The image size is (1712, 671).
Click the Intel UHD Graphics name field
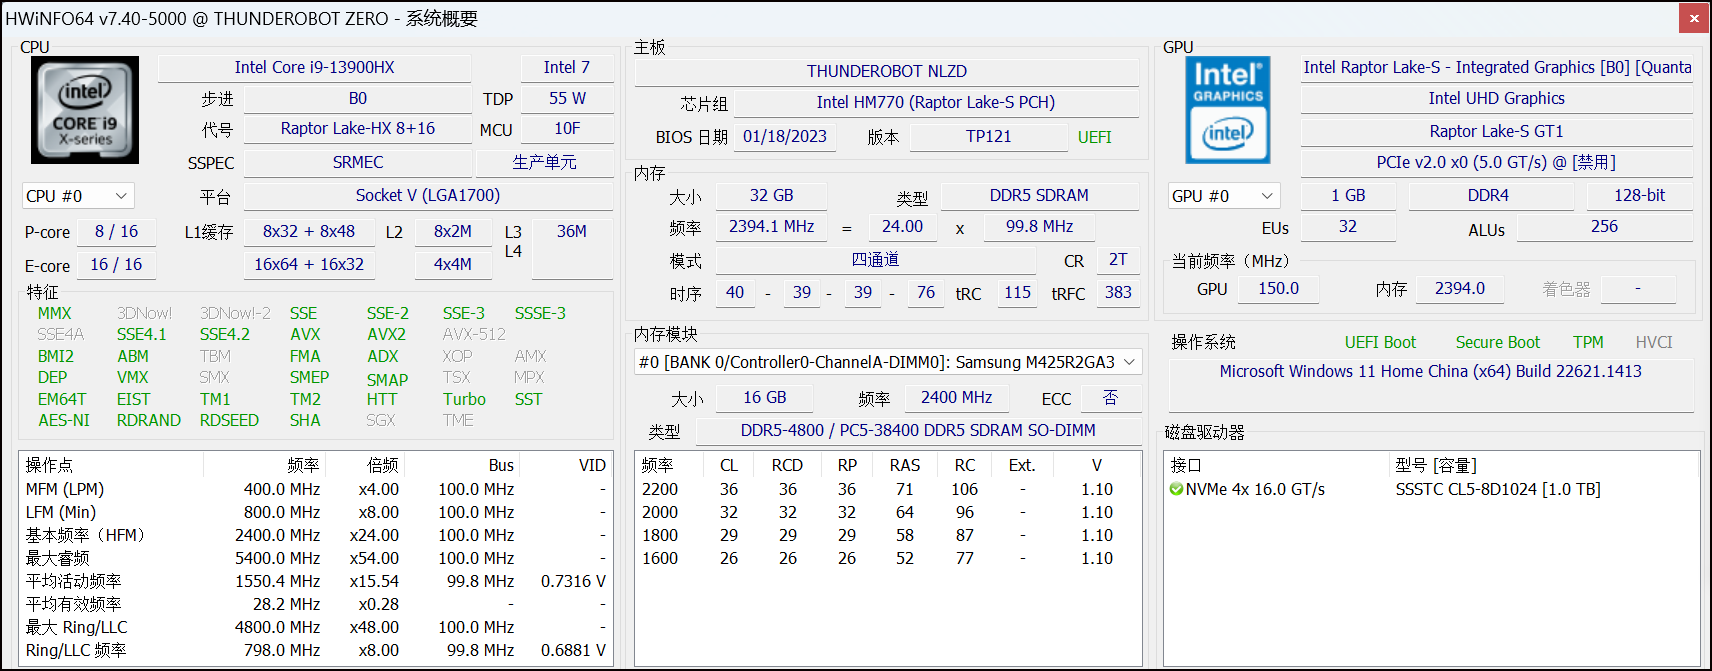1496,98
